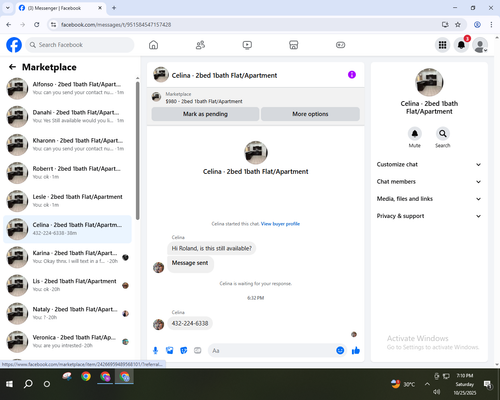Choose a GIF icon in composer
Image resolution: width=500 pixels, height=400 pixels.
[198, 351]
